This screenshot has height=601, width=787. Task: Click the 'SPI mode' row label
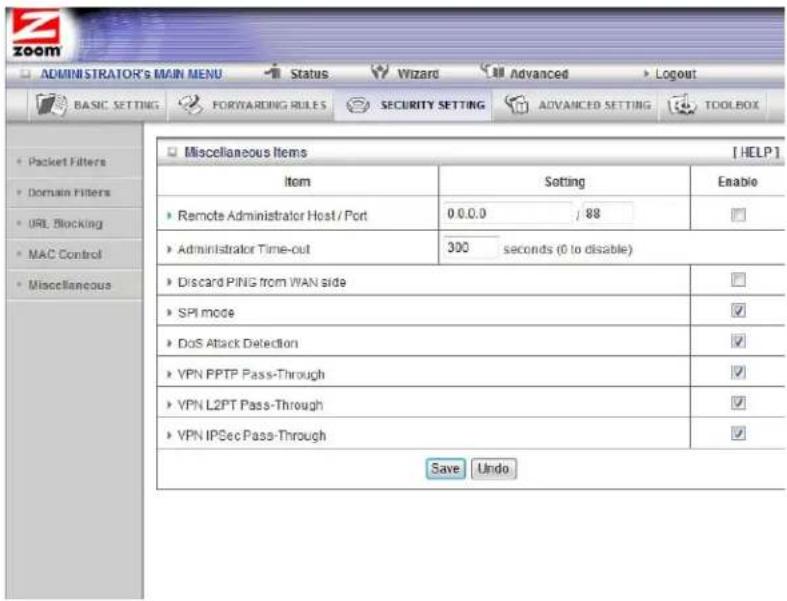(206, 313)
